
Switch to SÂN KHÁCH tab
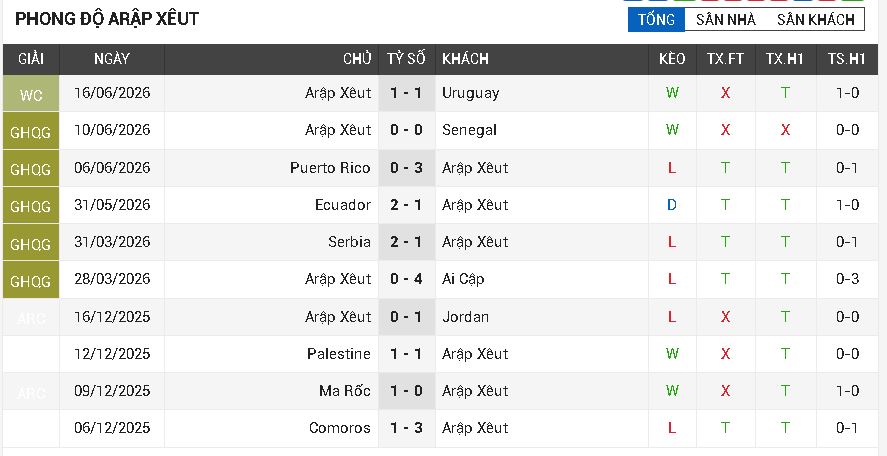[815, 20]
